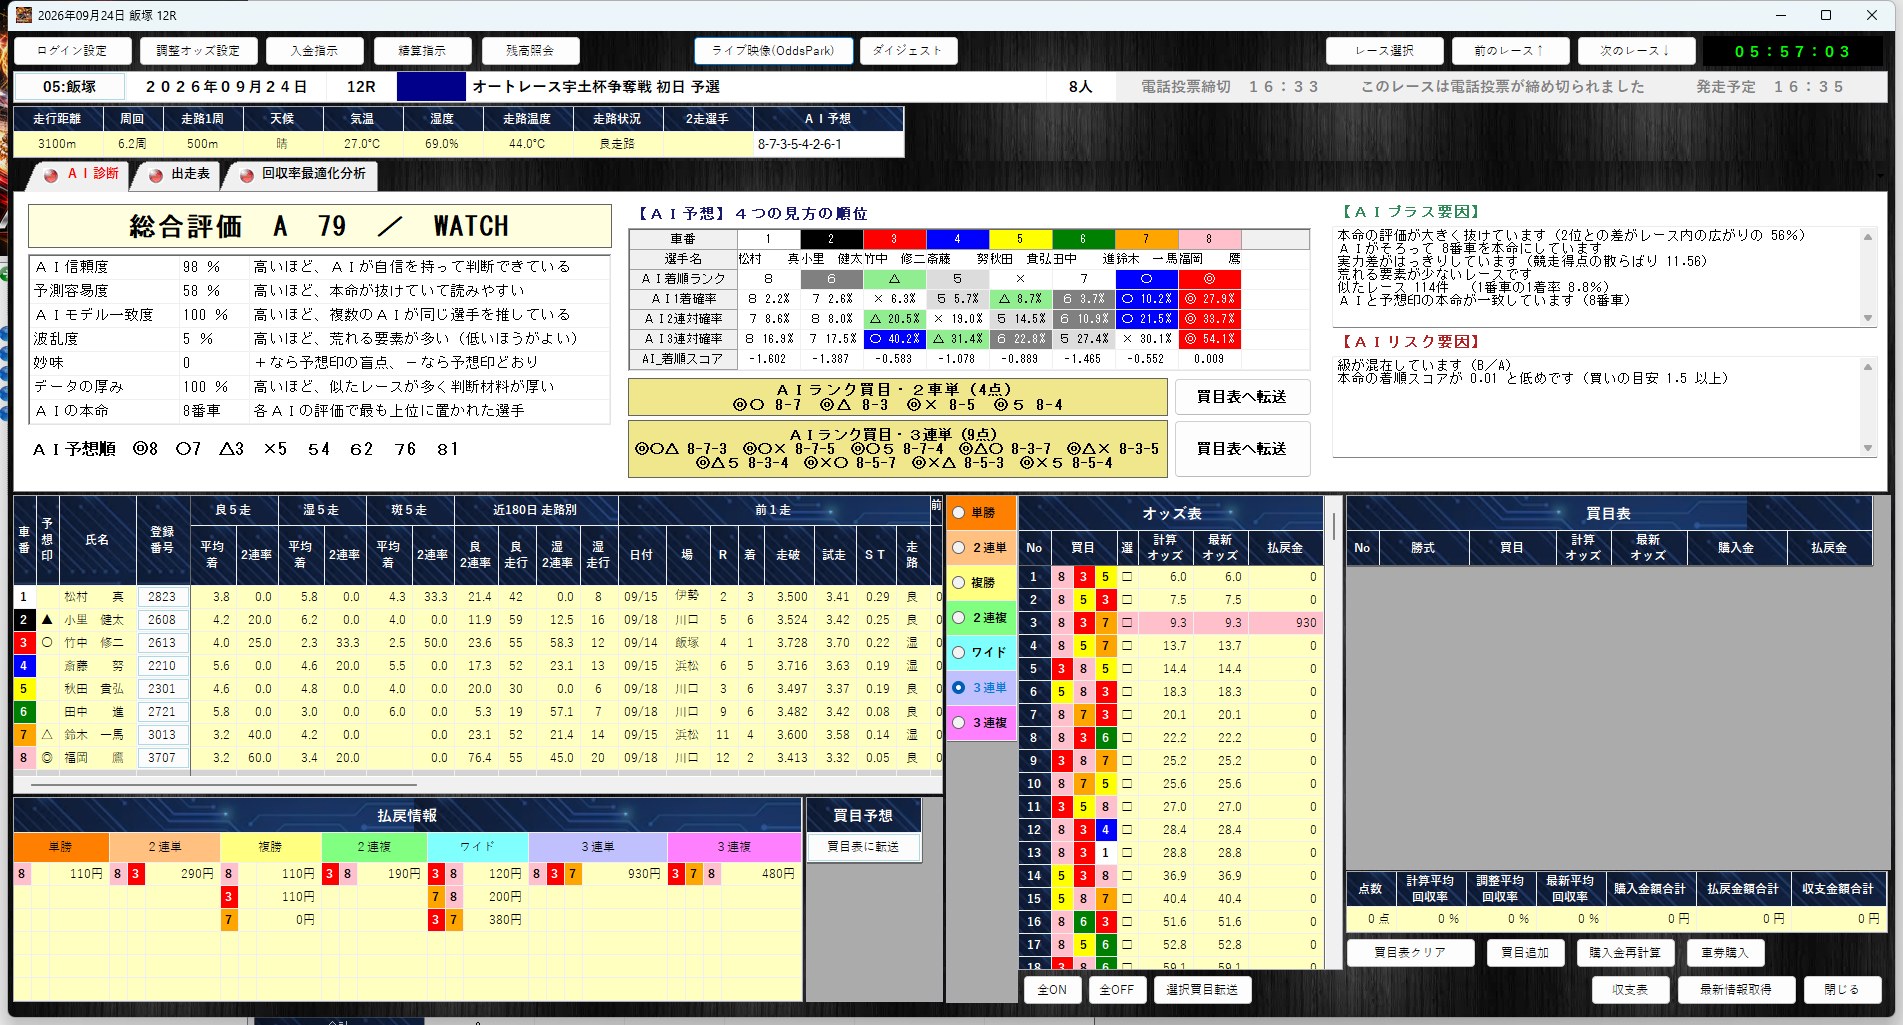Select the ワイド bet type radio button
The image size is (1903, 1025).
pyautogui.click(x=959, y=653)
